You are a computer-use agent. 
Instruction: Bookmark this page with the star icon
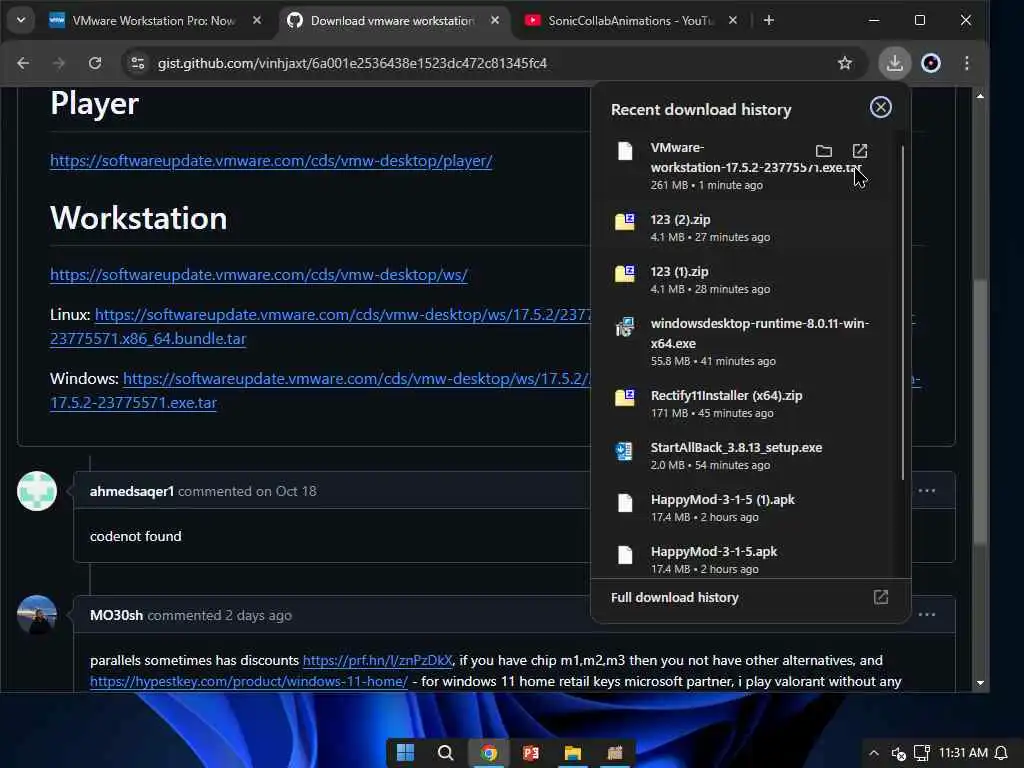[x=844, y=63]
